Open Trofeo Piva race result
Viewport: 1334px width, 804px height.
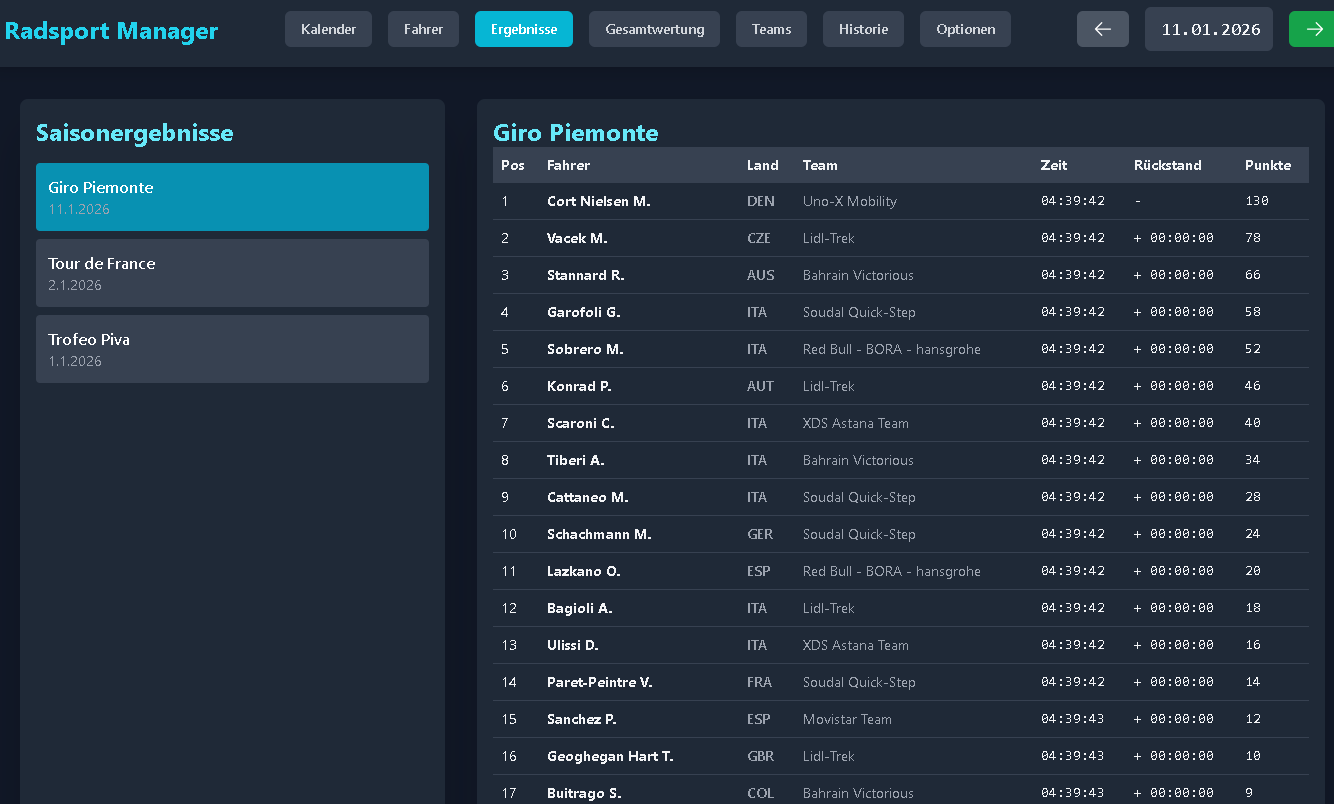(232, 349)
